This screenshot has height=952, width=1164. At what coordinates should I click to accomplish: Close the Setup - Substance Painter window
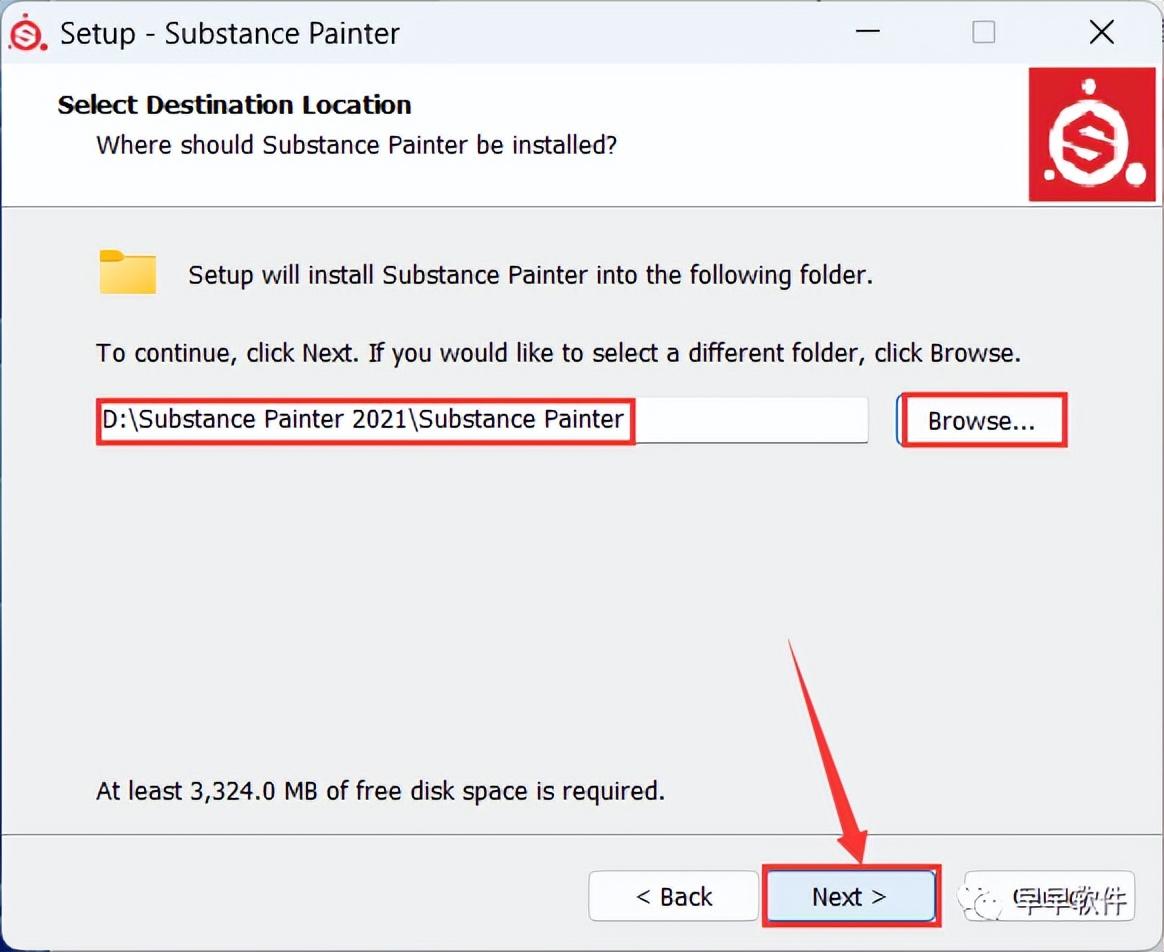1102,32
